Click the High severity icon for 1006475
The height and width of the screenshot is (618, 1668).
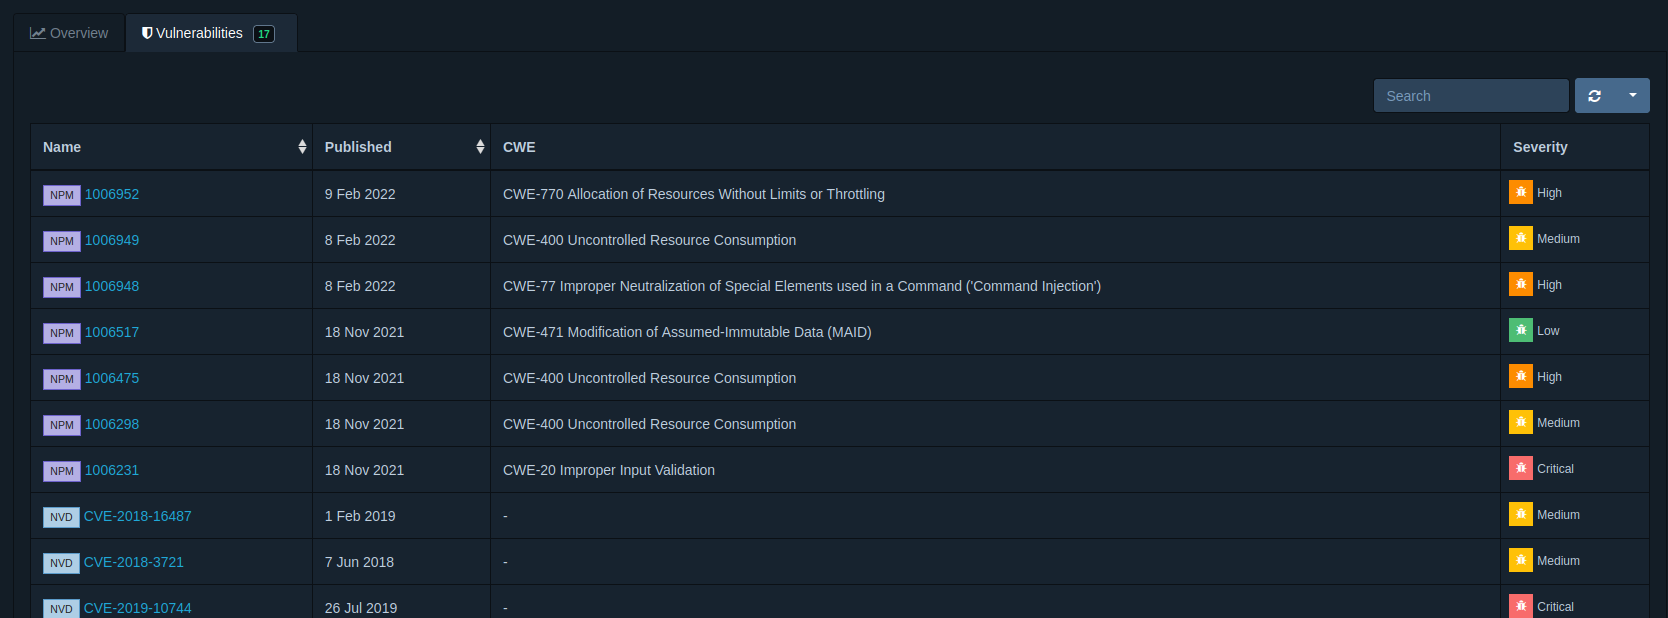pos(1520,376)
